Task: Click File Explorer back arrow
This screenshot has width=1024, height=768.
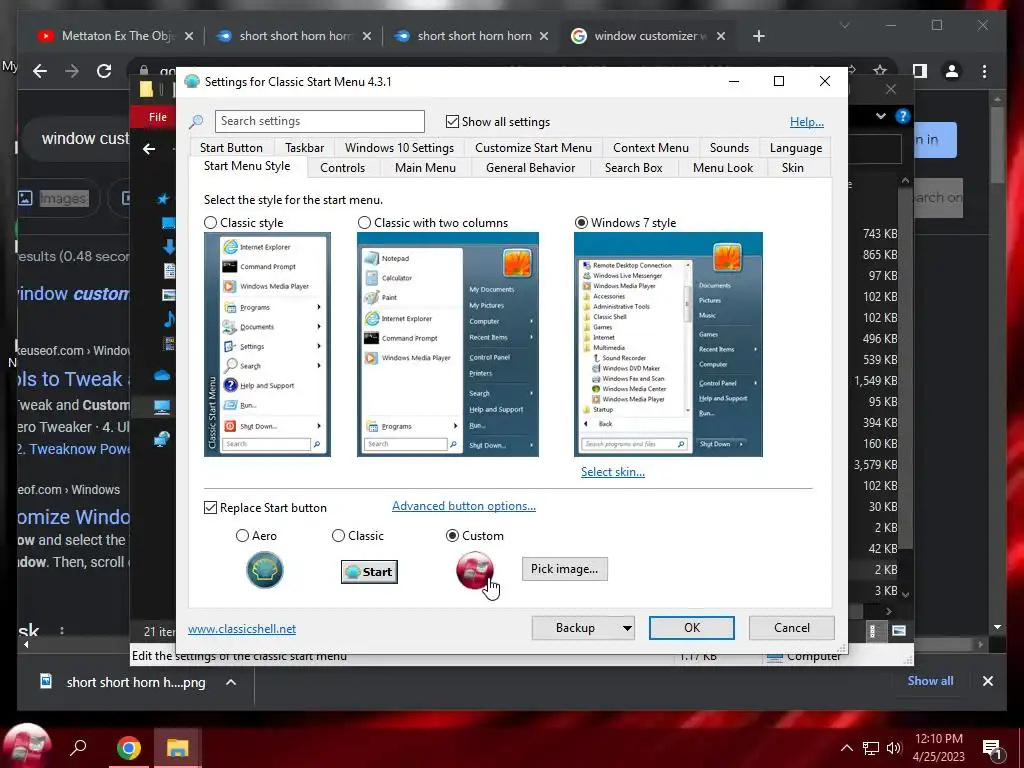Action: pos(149,149)
